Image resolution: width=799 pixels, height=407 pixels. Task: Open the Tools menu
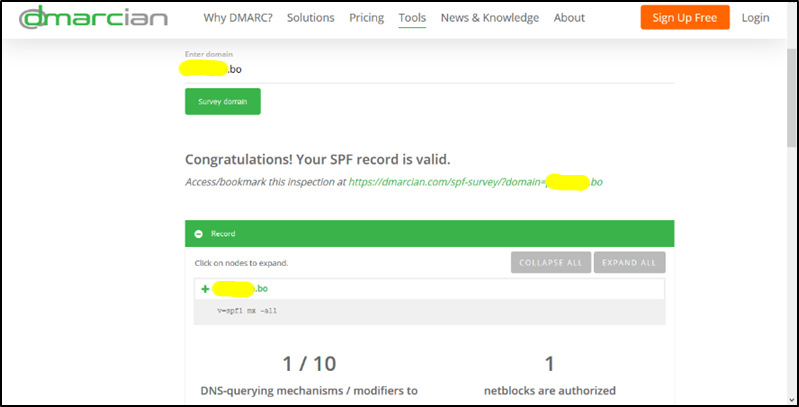412,18
